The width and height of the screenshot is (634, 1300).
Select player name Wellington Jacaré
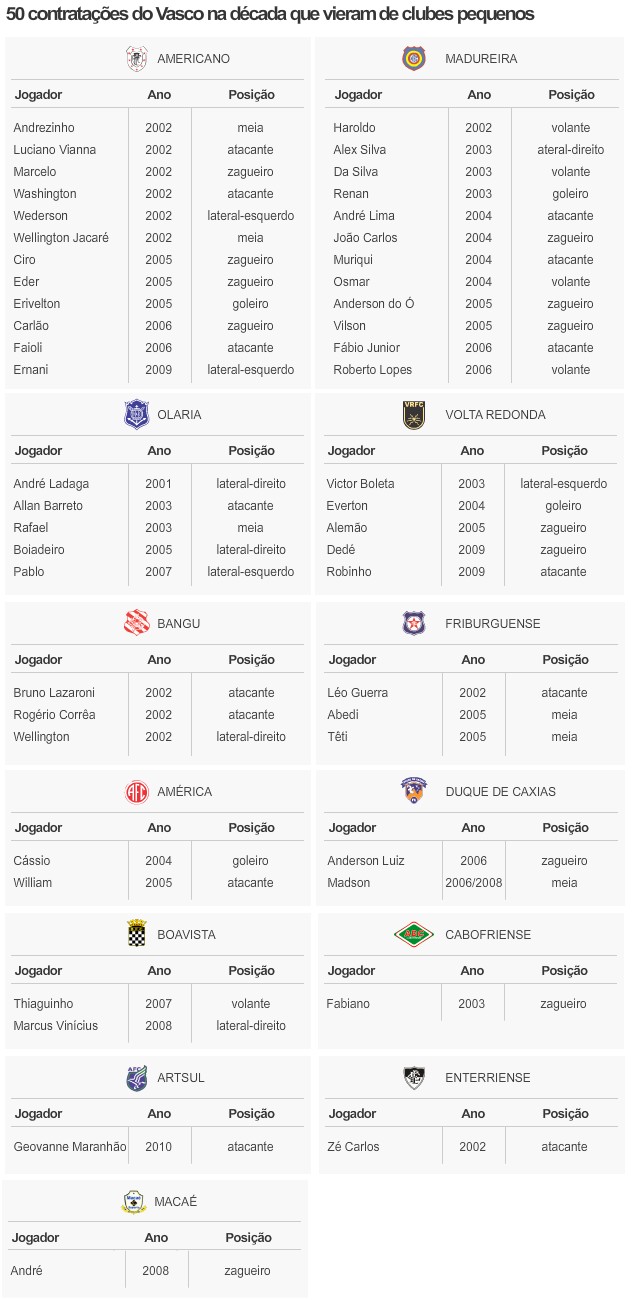(x=61, y=238)
